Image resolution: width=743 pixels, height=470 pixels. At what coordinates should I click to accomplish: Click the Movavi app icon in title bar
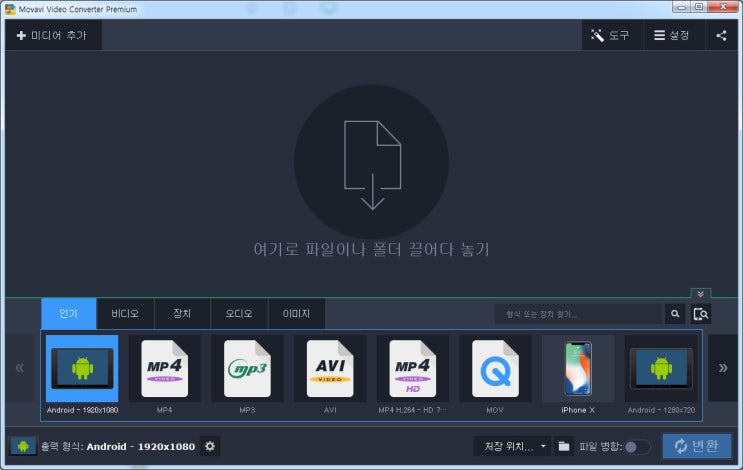(10, 9)
